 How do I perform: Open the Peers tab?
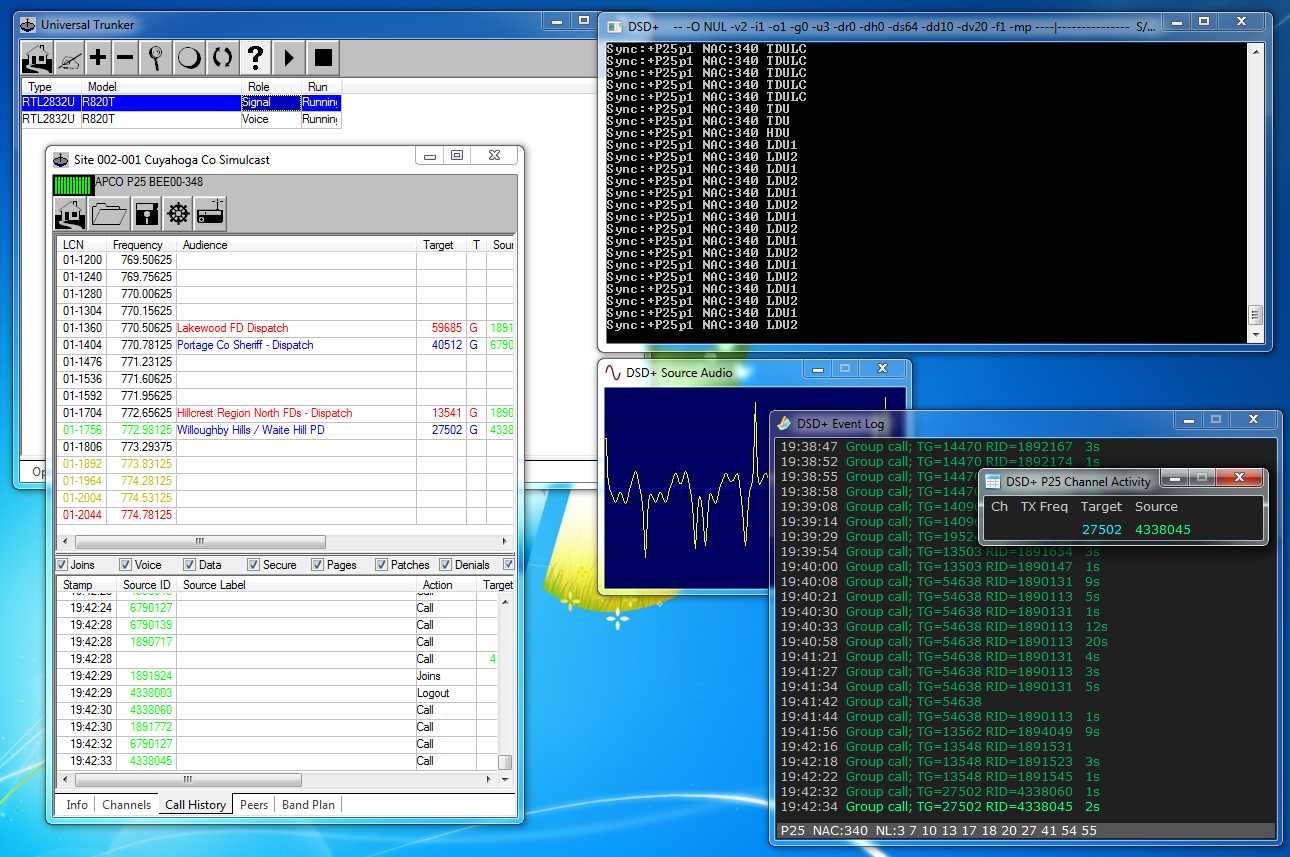coord(254,804)
